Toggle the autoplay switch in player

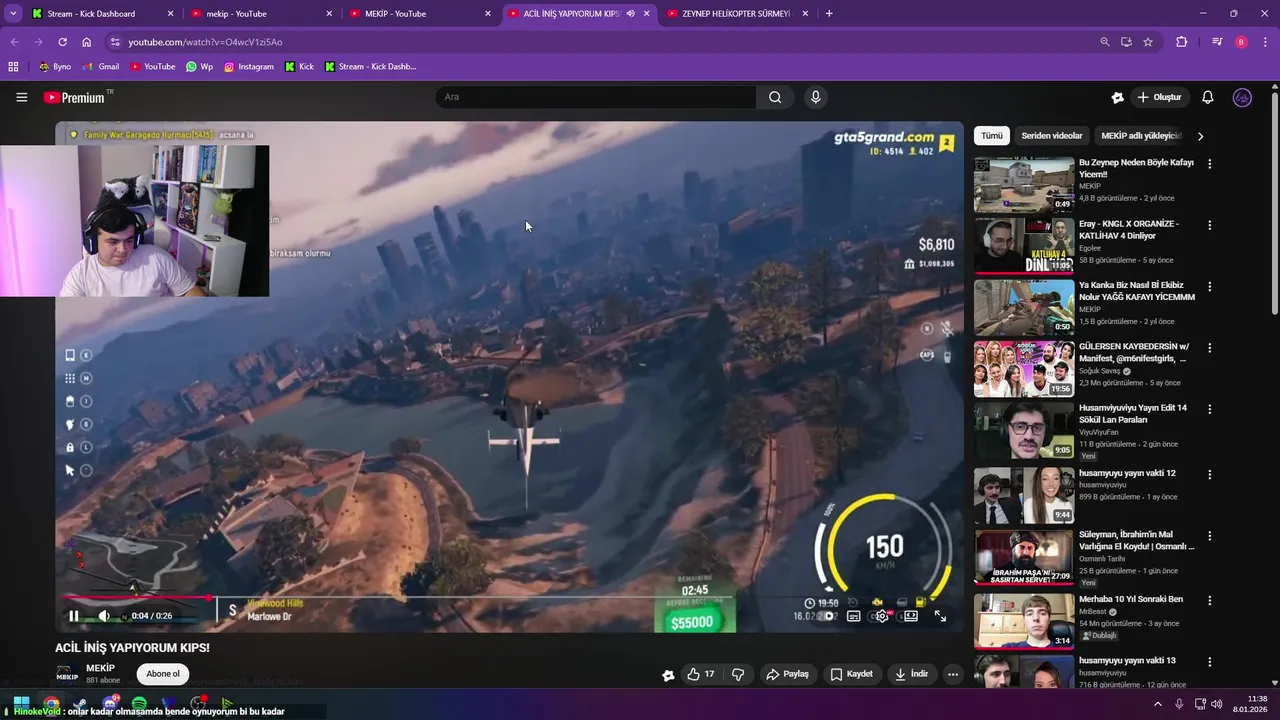point(826,616)
